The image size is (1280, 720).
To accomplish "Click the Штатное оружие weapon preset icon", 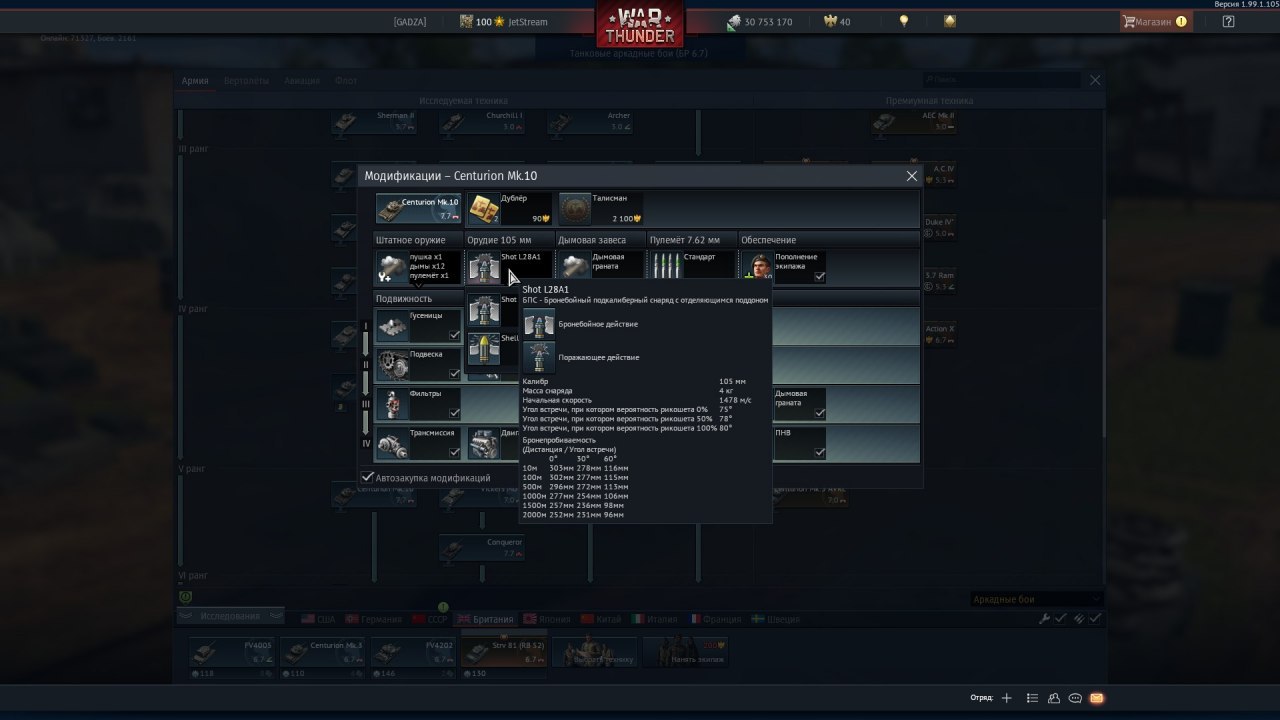I will pos(391,267).
